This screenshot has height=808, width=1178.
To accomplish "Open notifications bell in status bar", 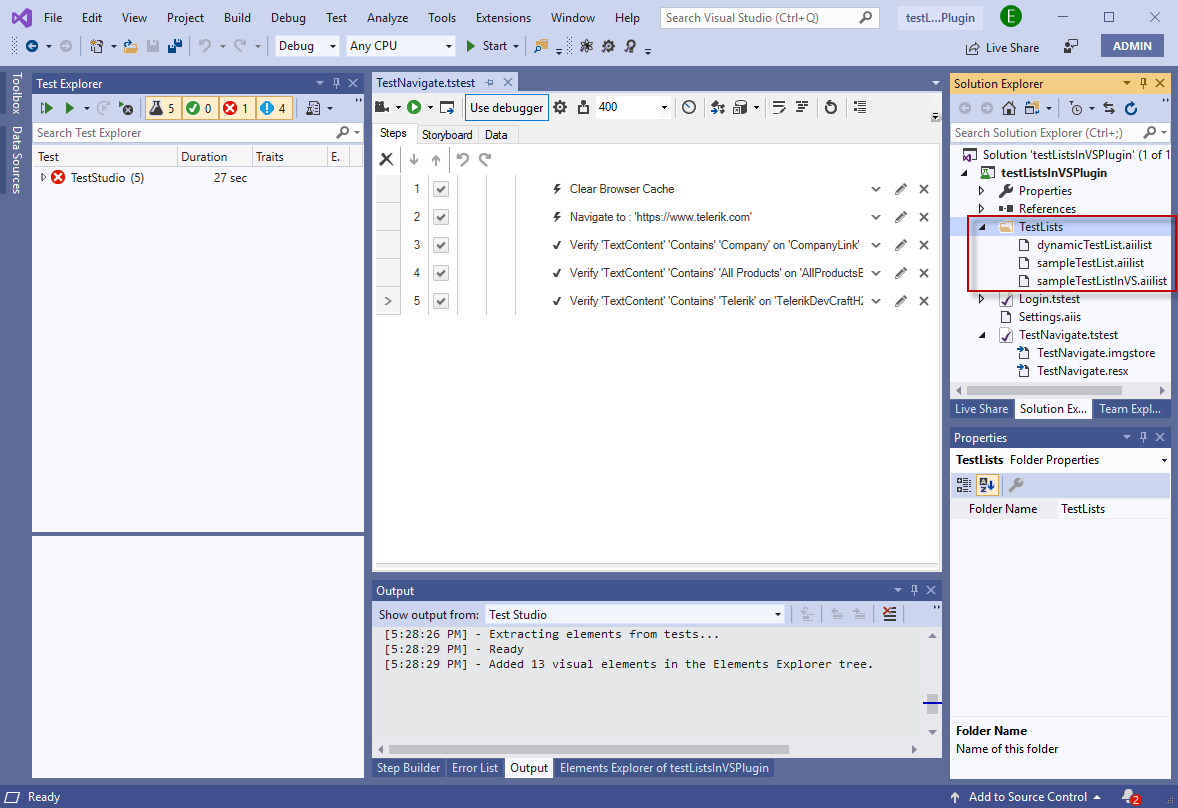I will (x=1130, y=797).
